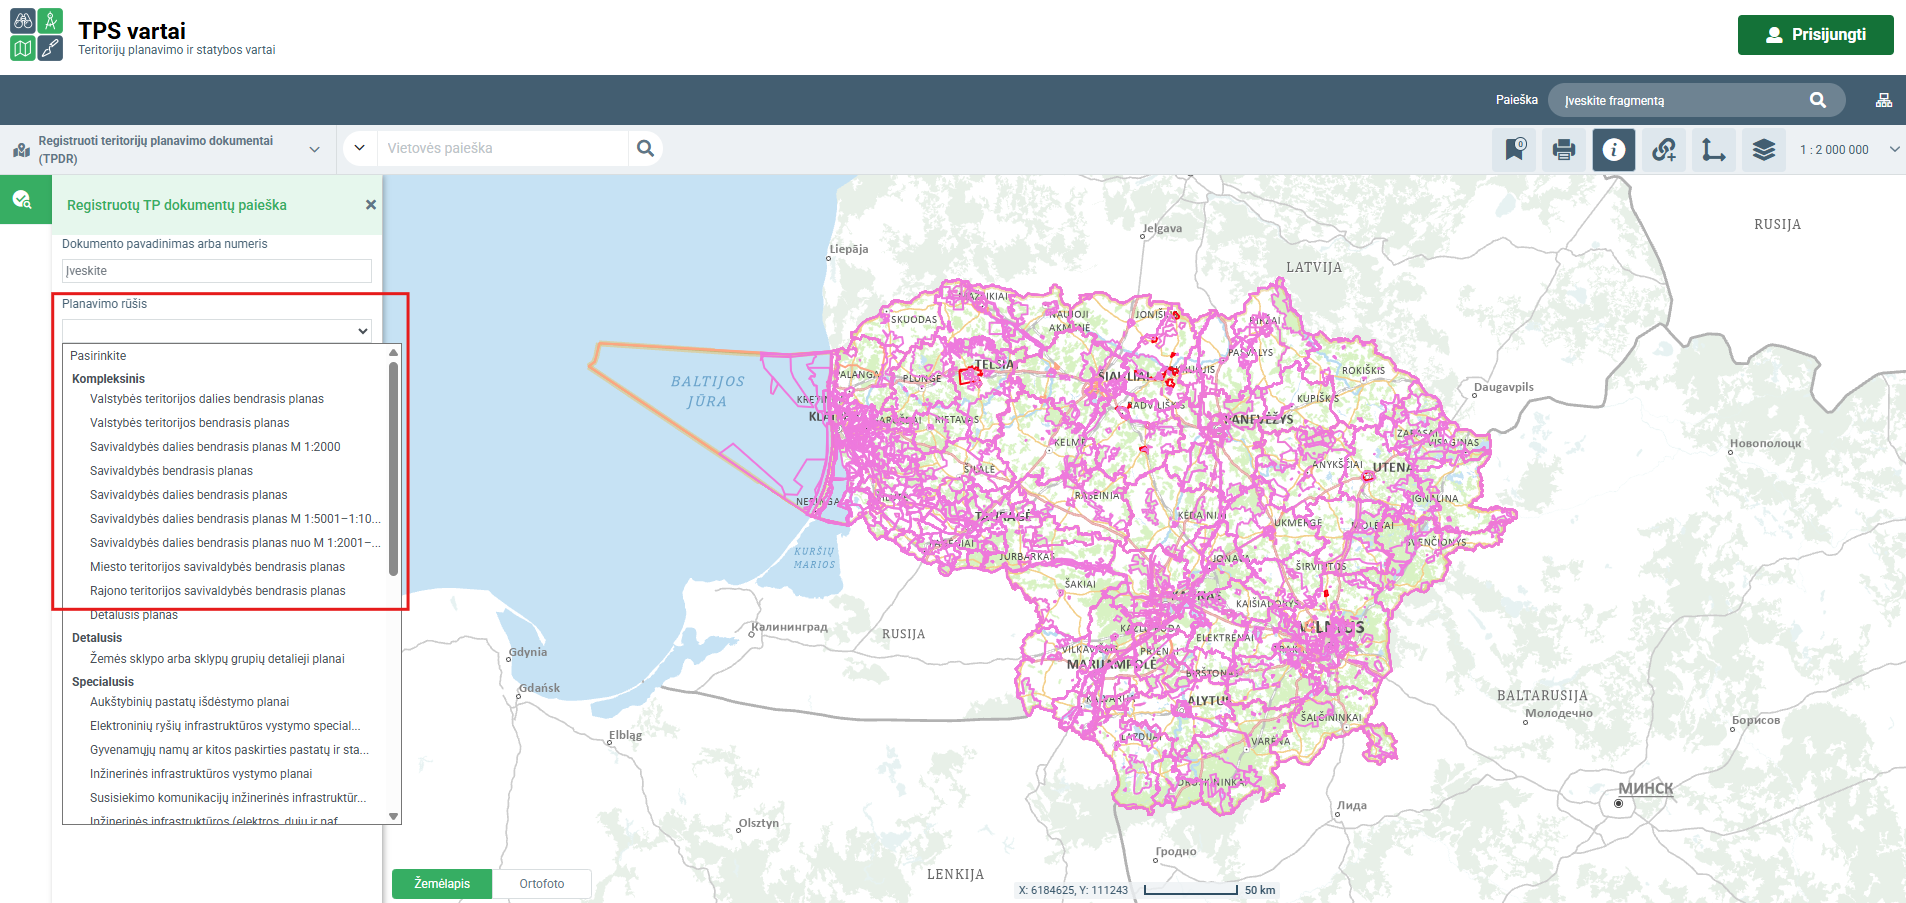Image resolution: width=1906 pixels, height=903 pixels.
Task: Click the document name or number input field
Action: 216,271
